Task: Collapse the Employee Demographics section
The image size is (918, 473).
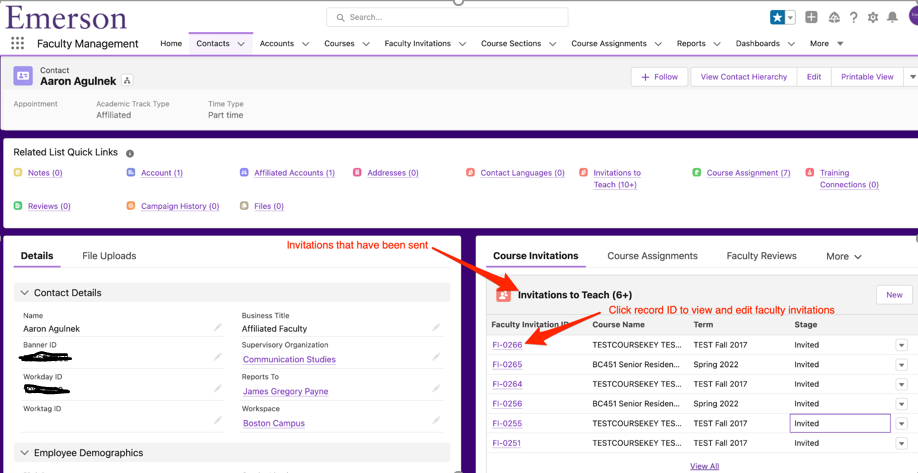Action: pyautogui.click(x=25, y=453)
